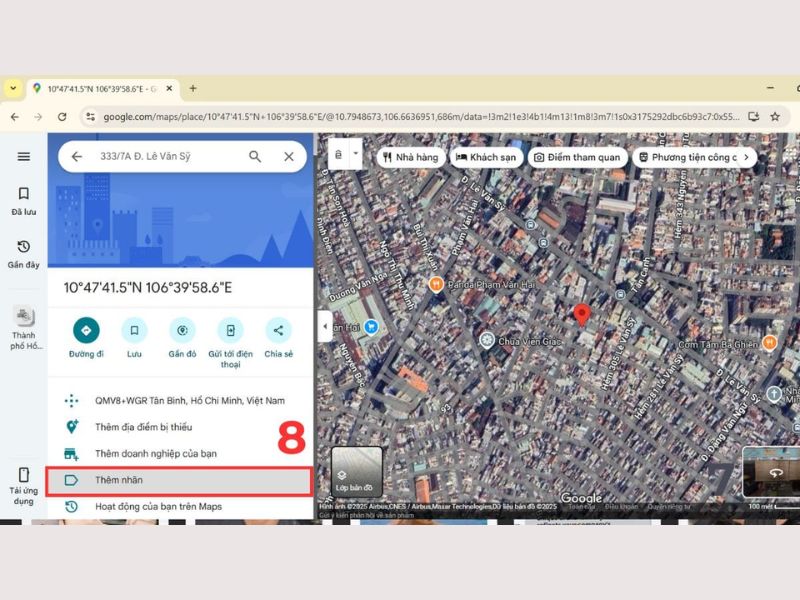Click the Chia sẻ share button
This screenshot has height=600, width=800.
pos(279,338)
